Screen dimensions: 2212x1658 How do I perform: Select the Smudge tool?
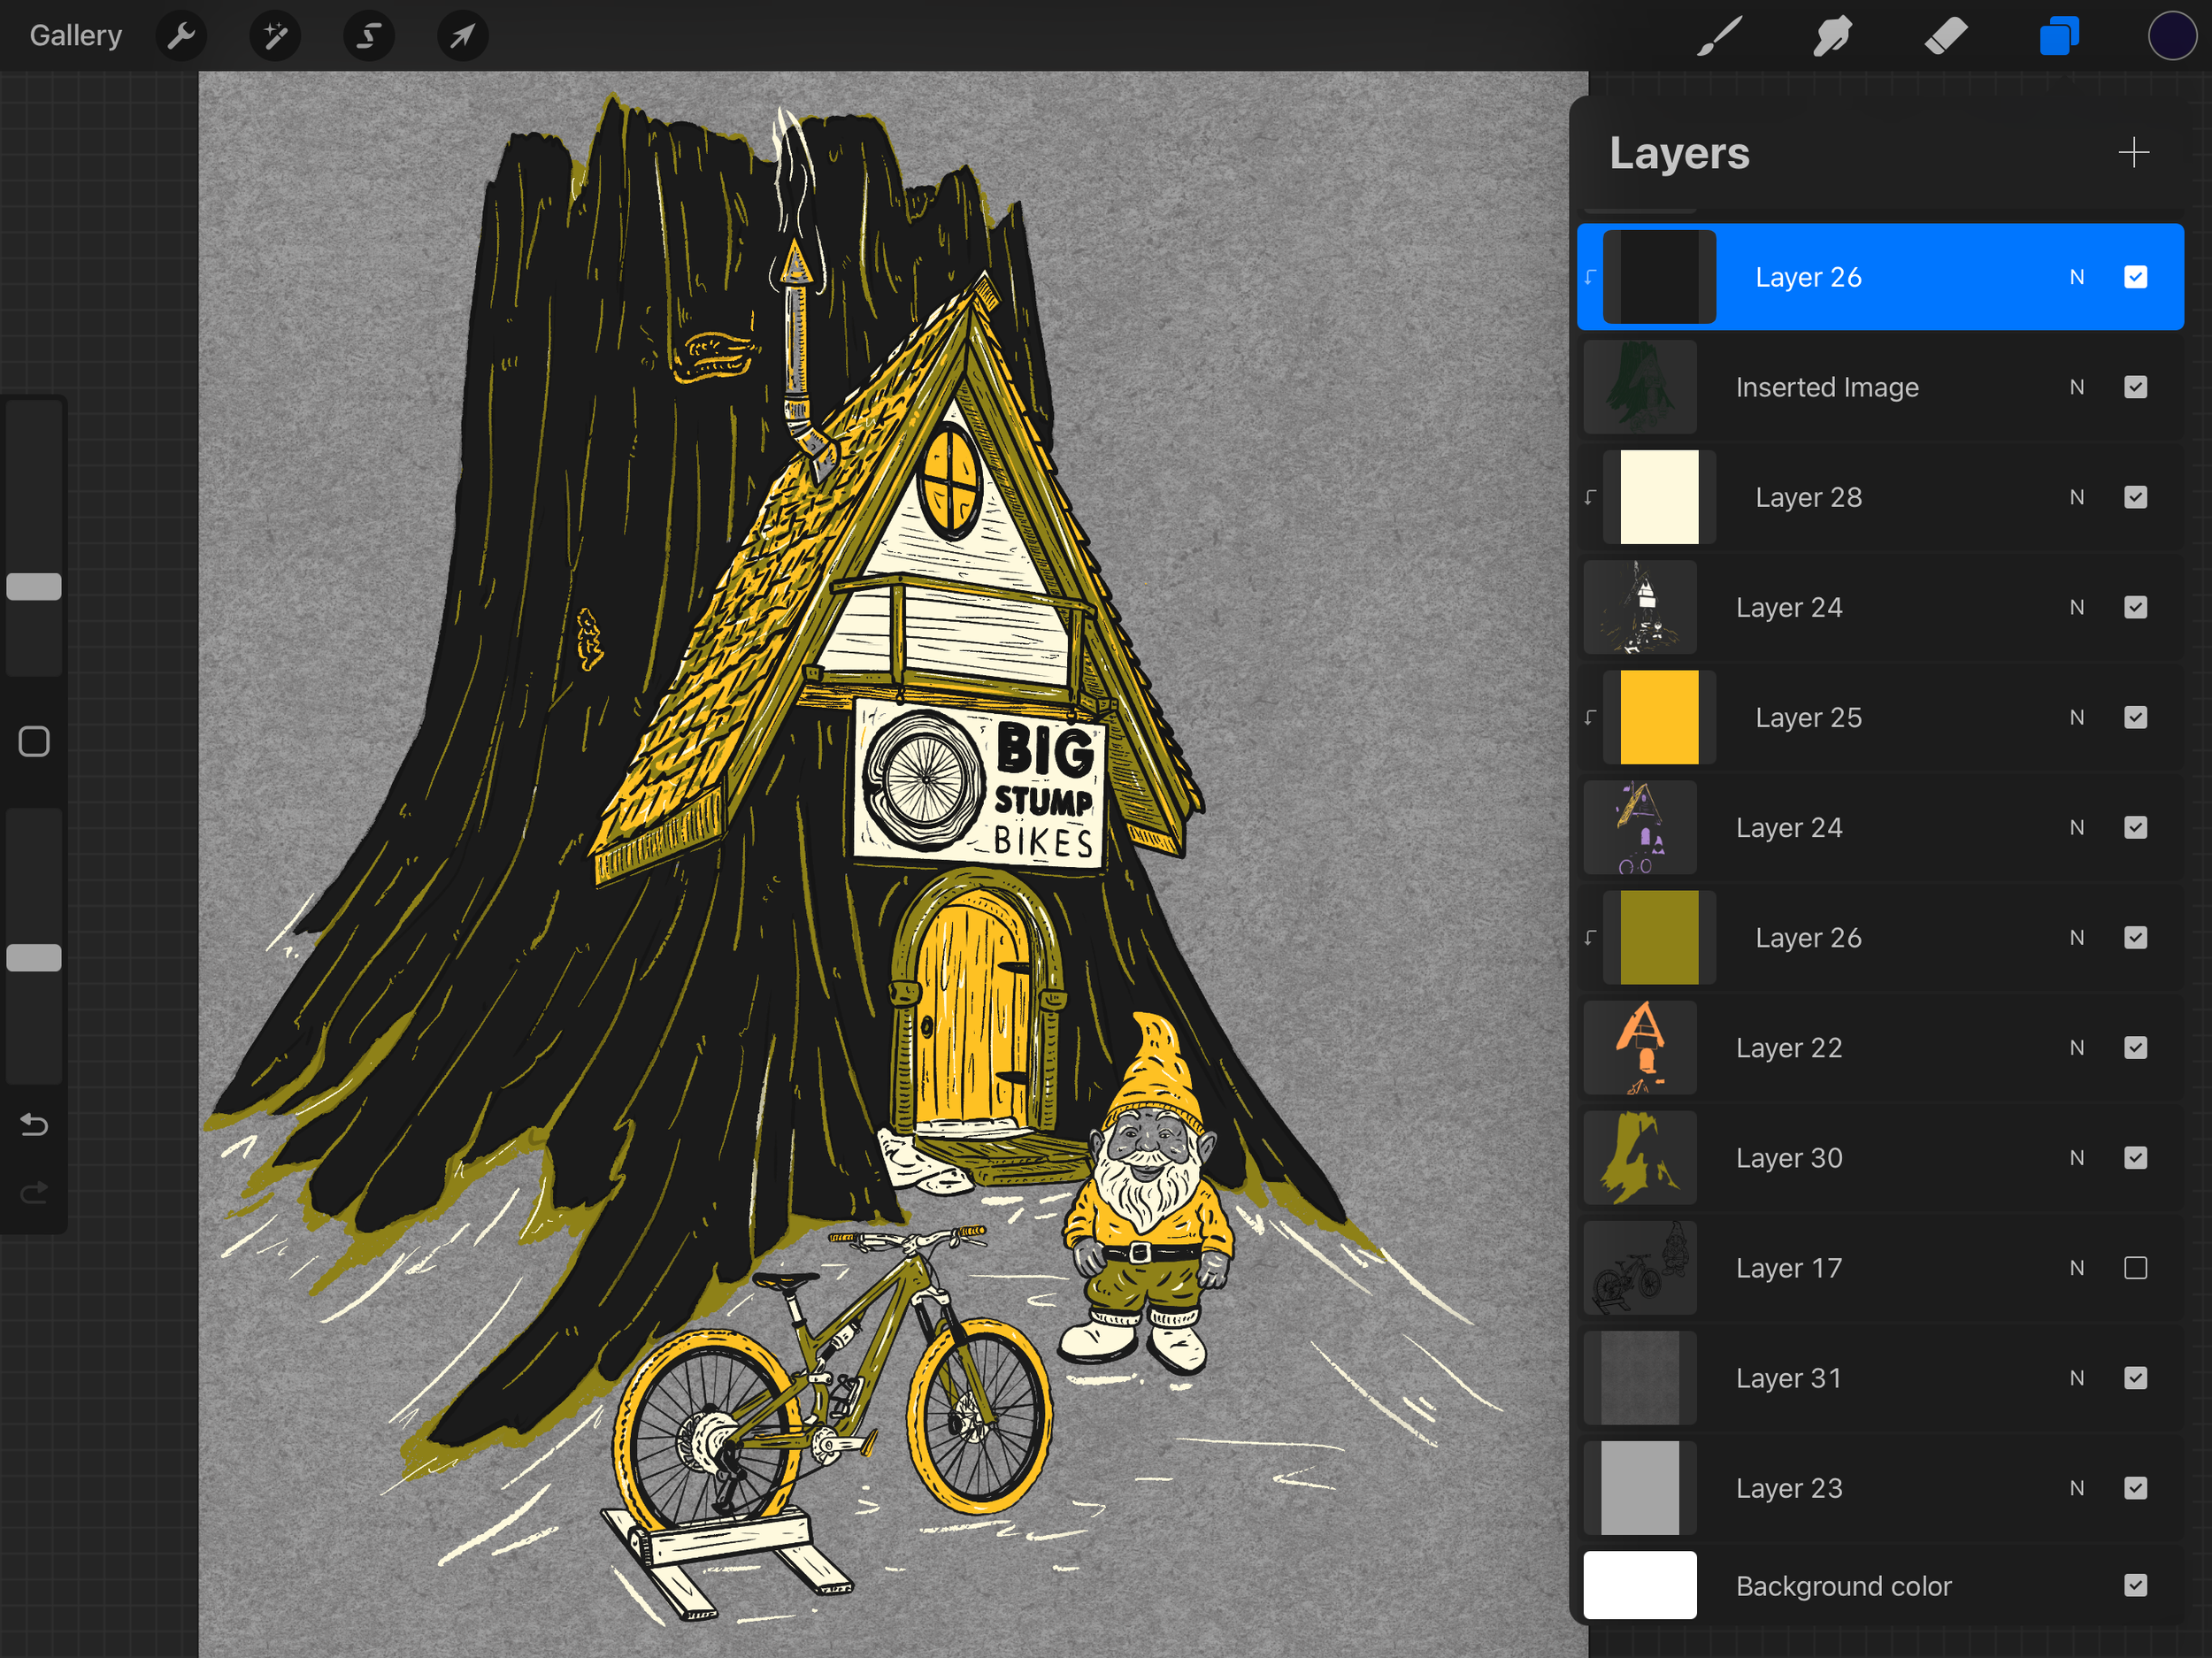[1832, 37]
